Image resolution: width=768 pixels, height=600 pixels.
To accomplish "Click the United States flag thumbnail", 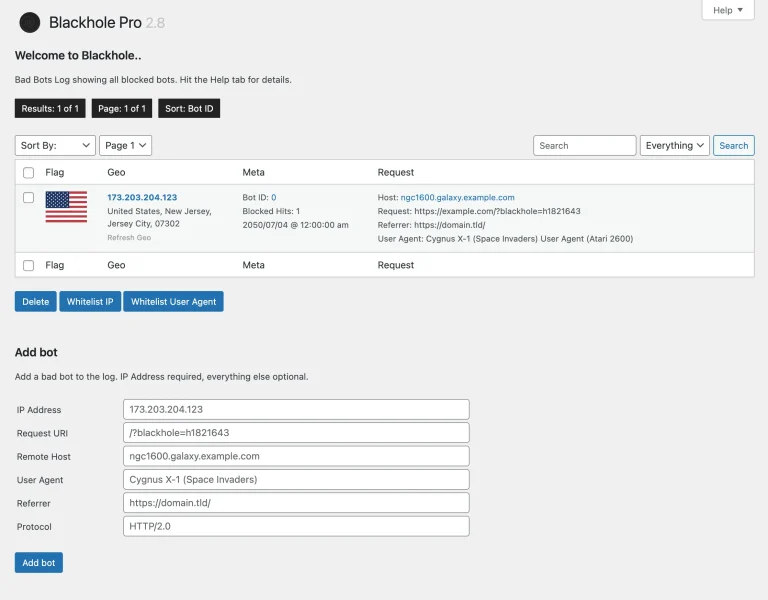I will coord(66,207).
